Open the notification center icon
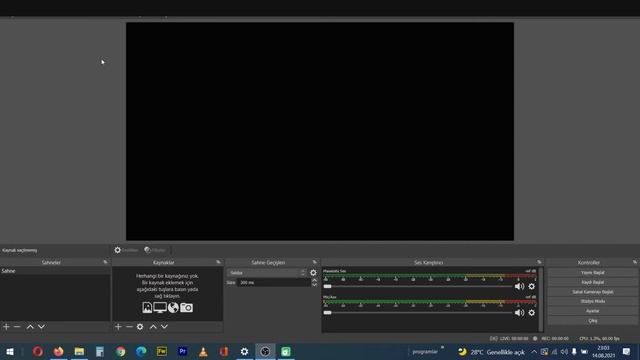 click(x=627, y=351)
